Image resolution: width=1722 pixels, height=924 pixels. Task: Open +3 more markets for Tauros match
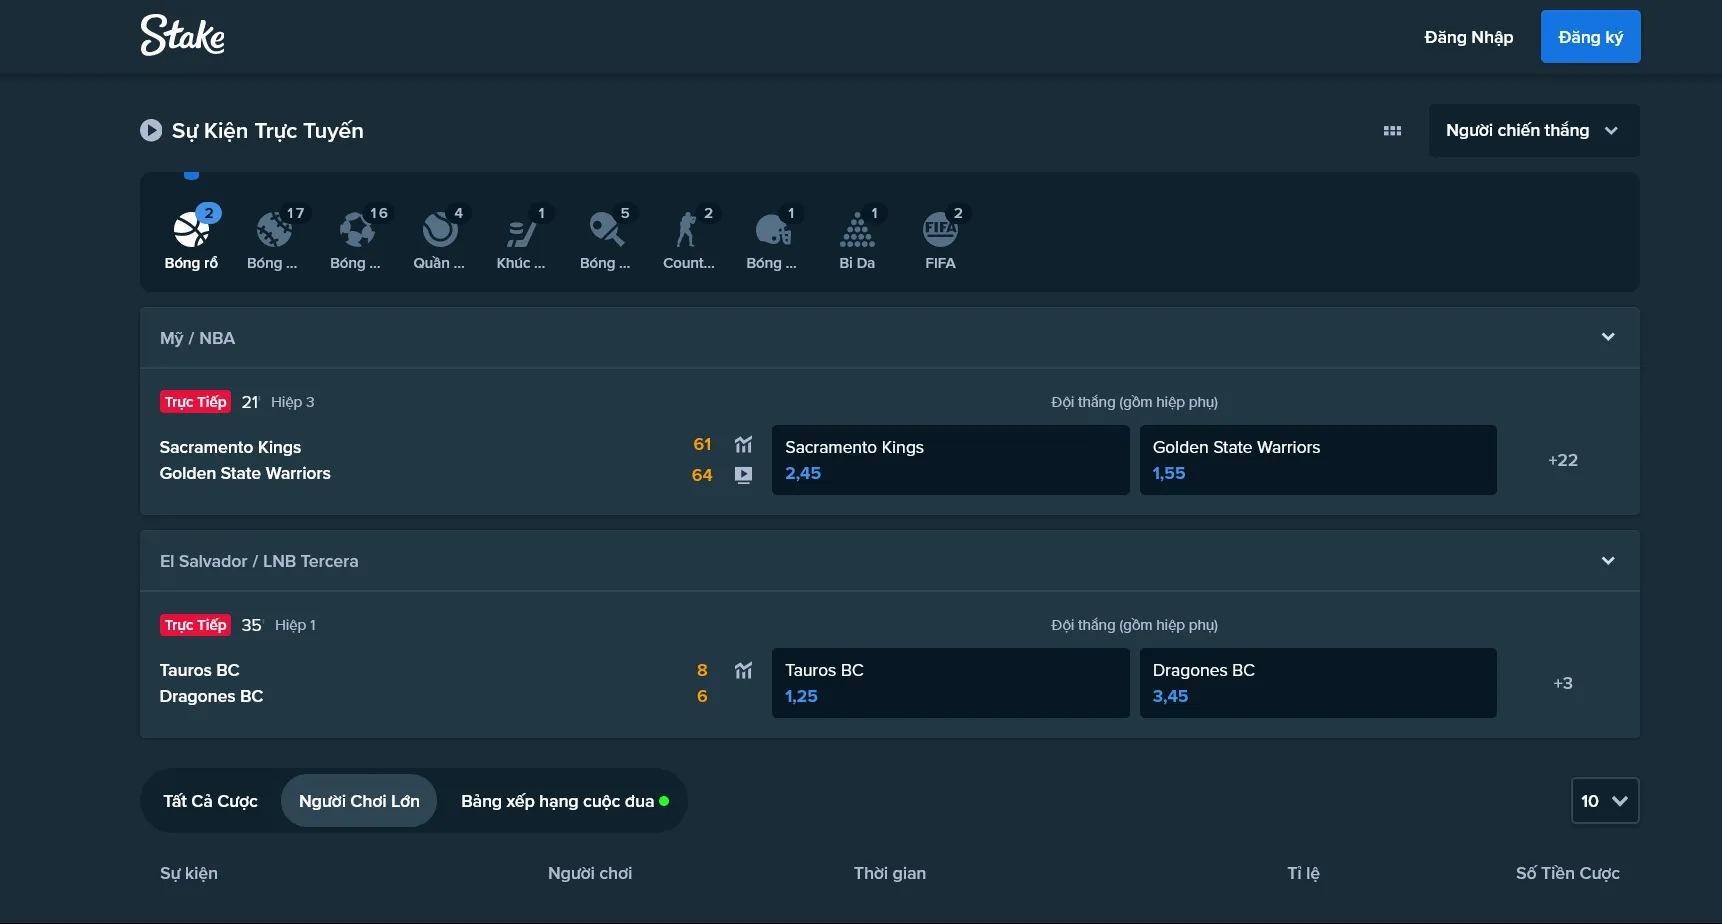point(1563,683)
